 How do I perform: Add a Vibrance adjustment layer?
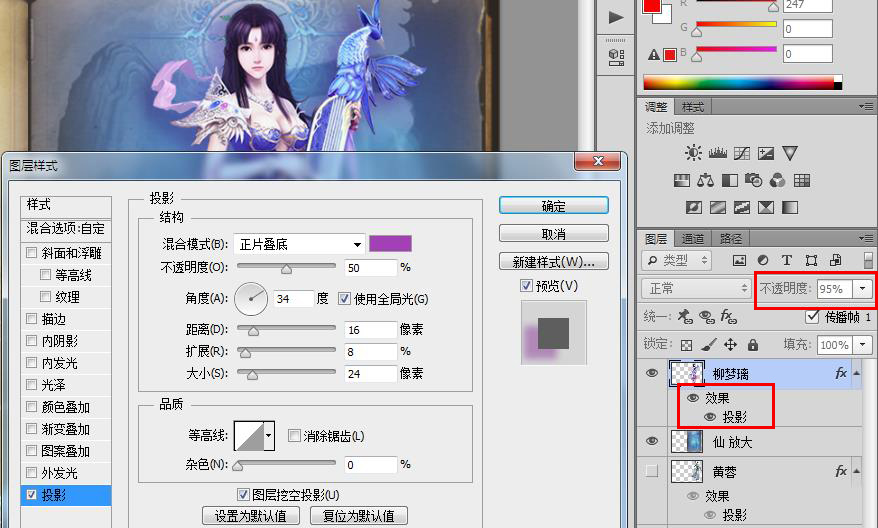[790, 153]
